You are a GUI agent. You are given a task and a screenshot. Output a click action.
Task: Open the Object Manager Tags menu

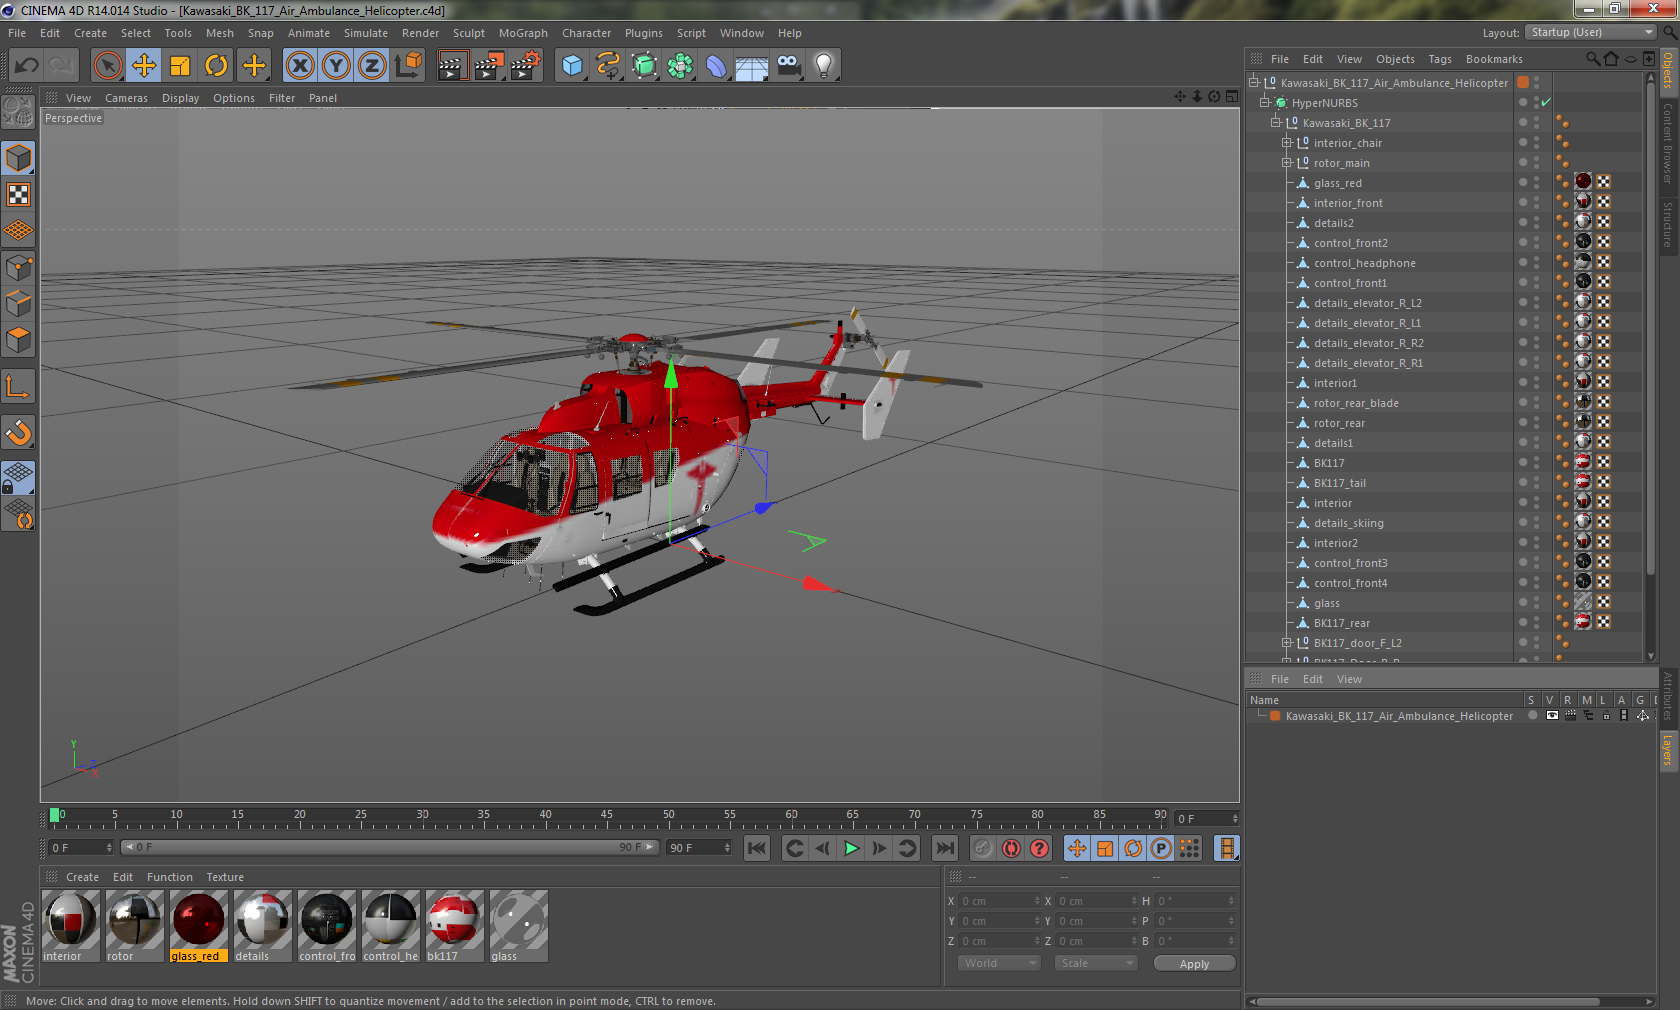1440,59
